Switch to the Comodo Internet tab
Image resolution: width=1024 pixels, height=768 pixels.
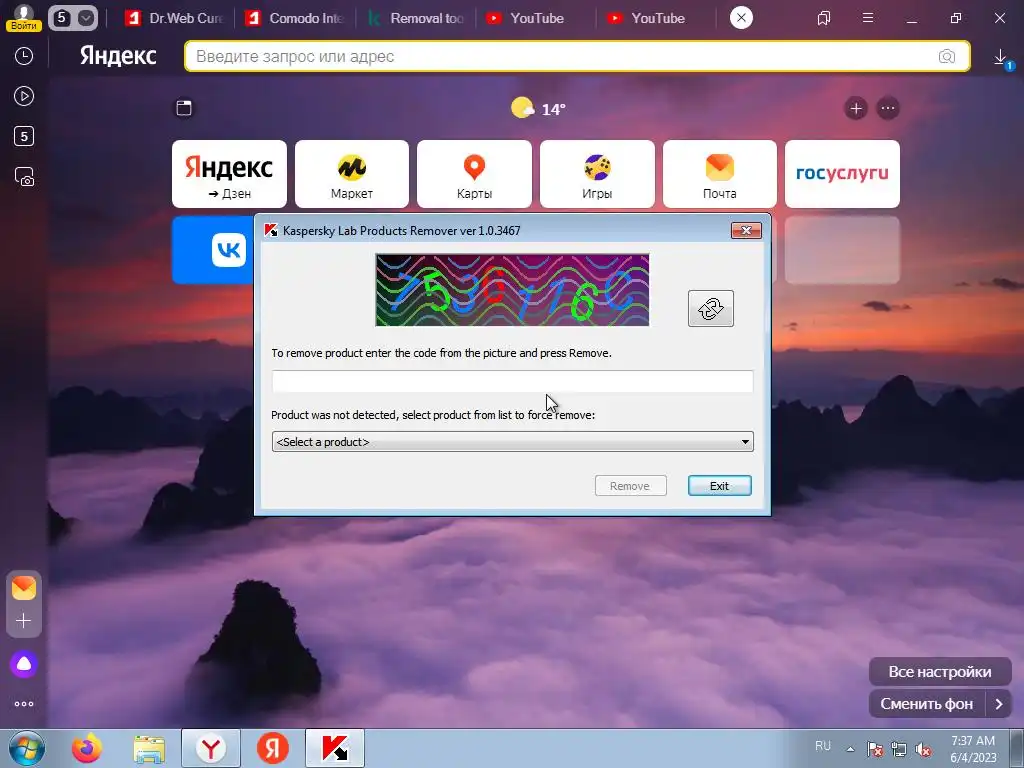tap(295, 18)
